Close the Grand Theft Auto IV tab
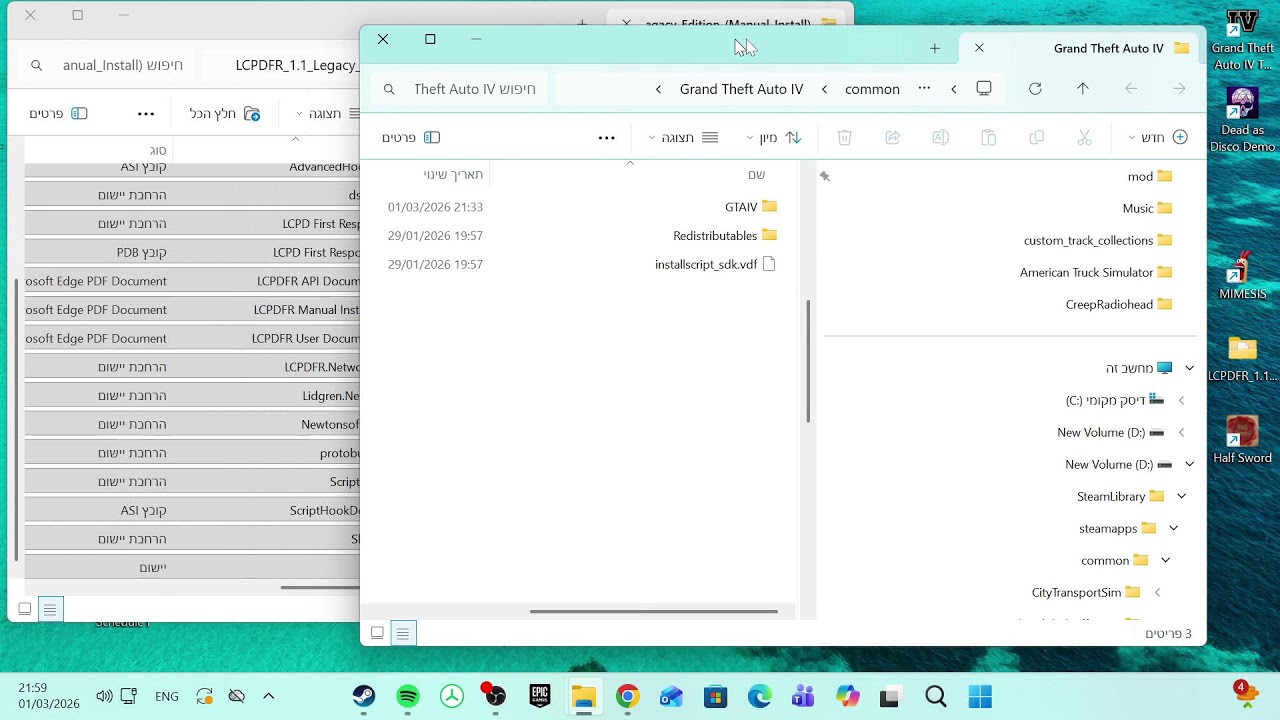Viewport: 1280px width, 720px height. tap(979, 48)
